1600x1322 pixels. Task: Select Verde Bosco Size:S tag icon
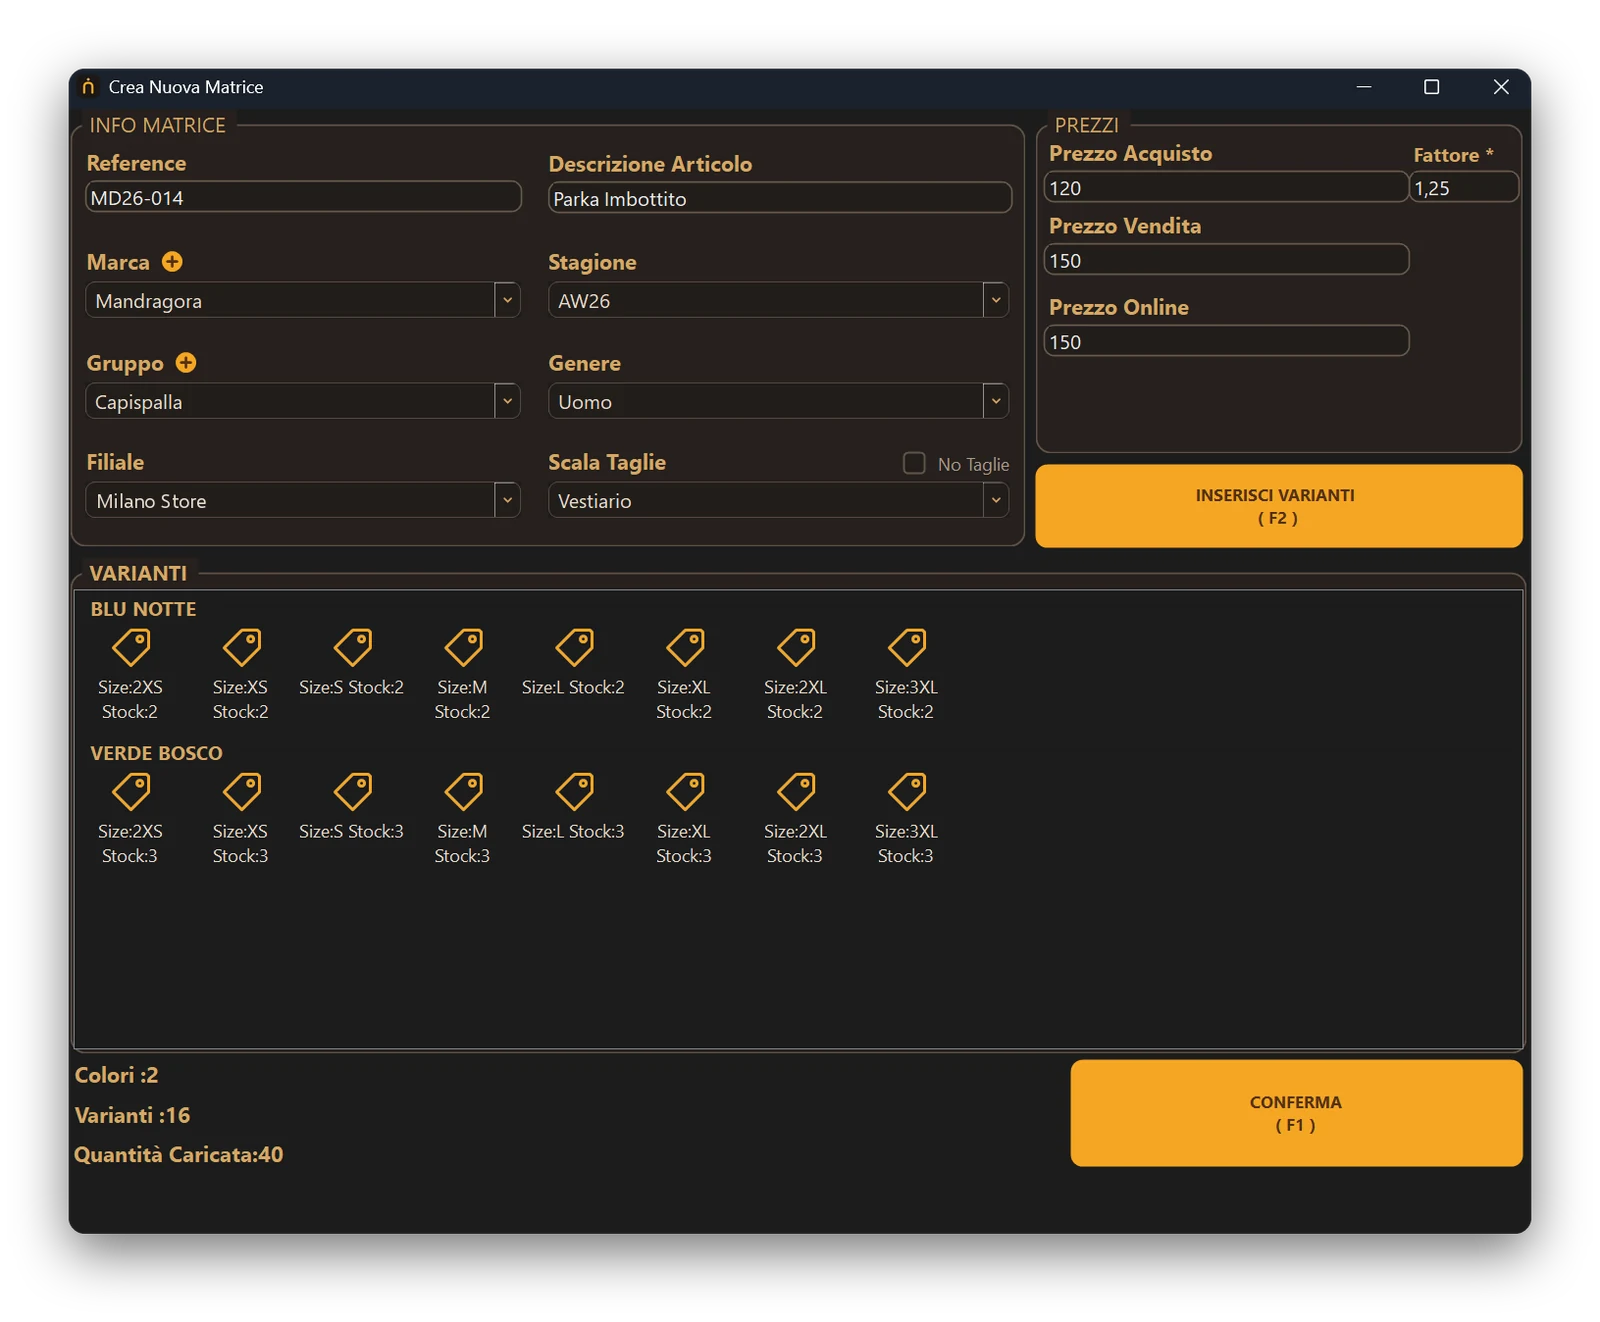[x=353, y=791]
